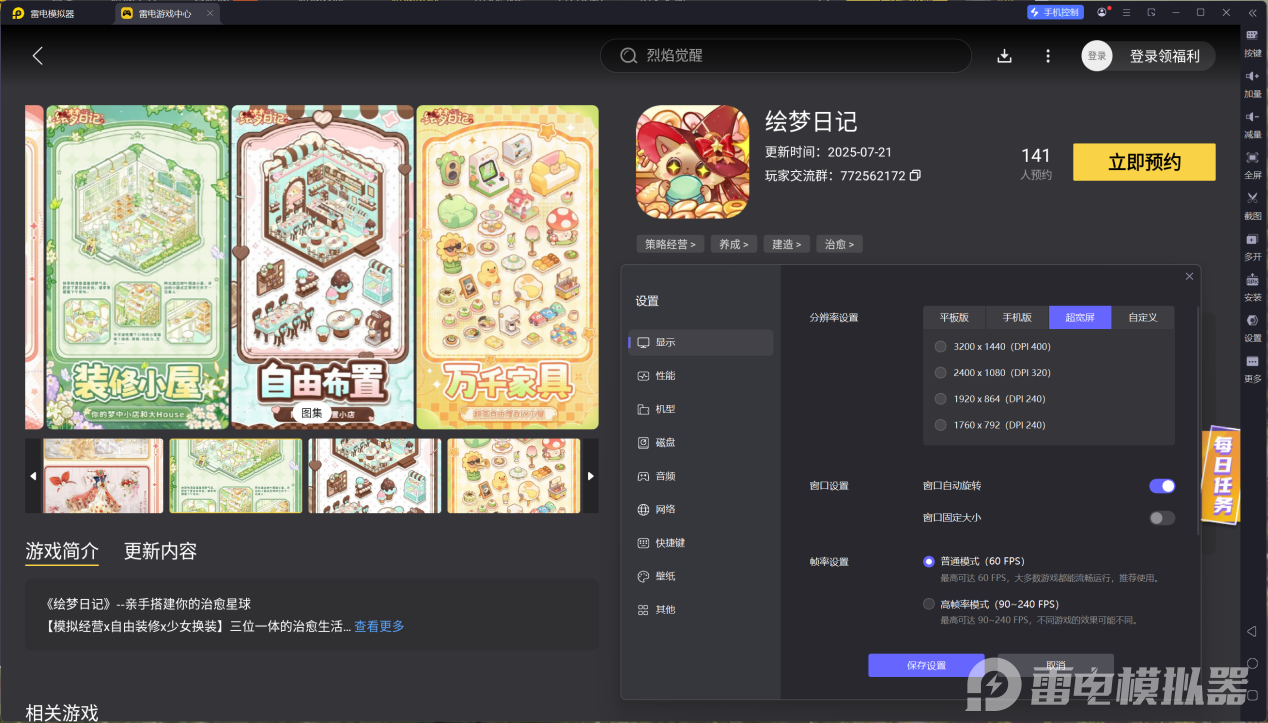This screenshot has width=1268, height=723.
Task: Open the 治愈 > tag
Action: point(839,244)
